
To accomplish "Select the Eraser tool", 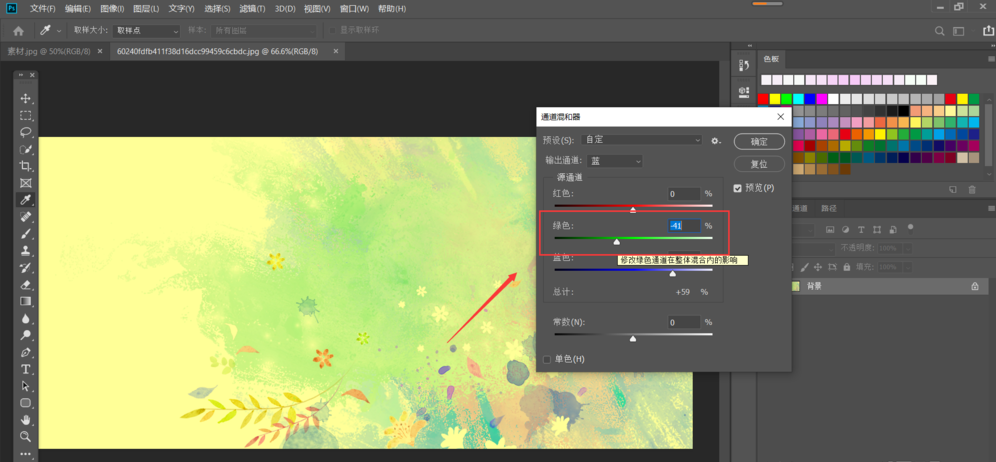I will click(x=26, y=285).
